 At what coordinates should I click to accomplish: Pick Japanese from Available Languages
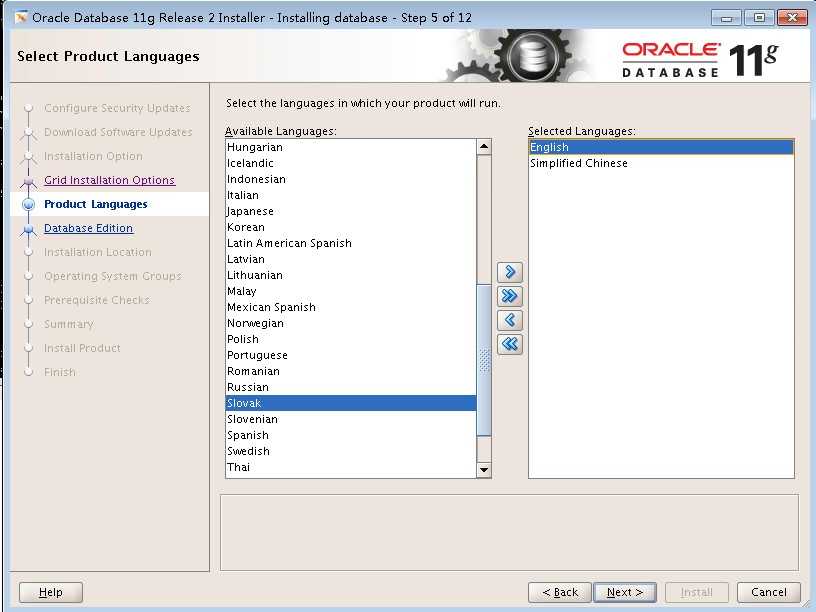(351, 211)
